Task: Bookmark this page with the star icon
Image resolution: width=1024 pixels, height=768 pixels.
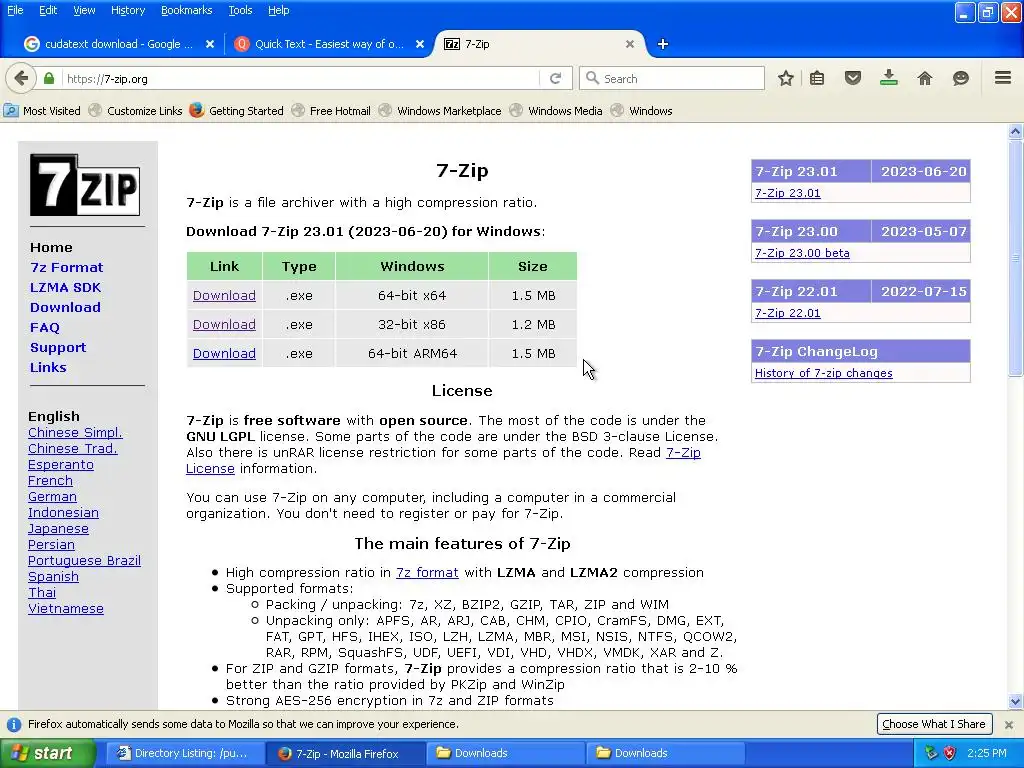Action: (786, 78)
